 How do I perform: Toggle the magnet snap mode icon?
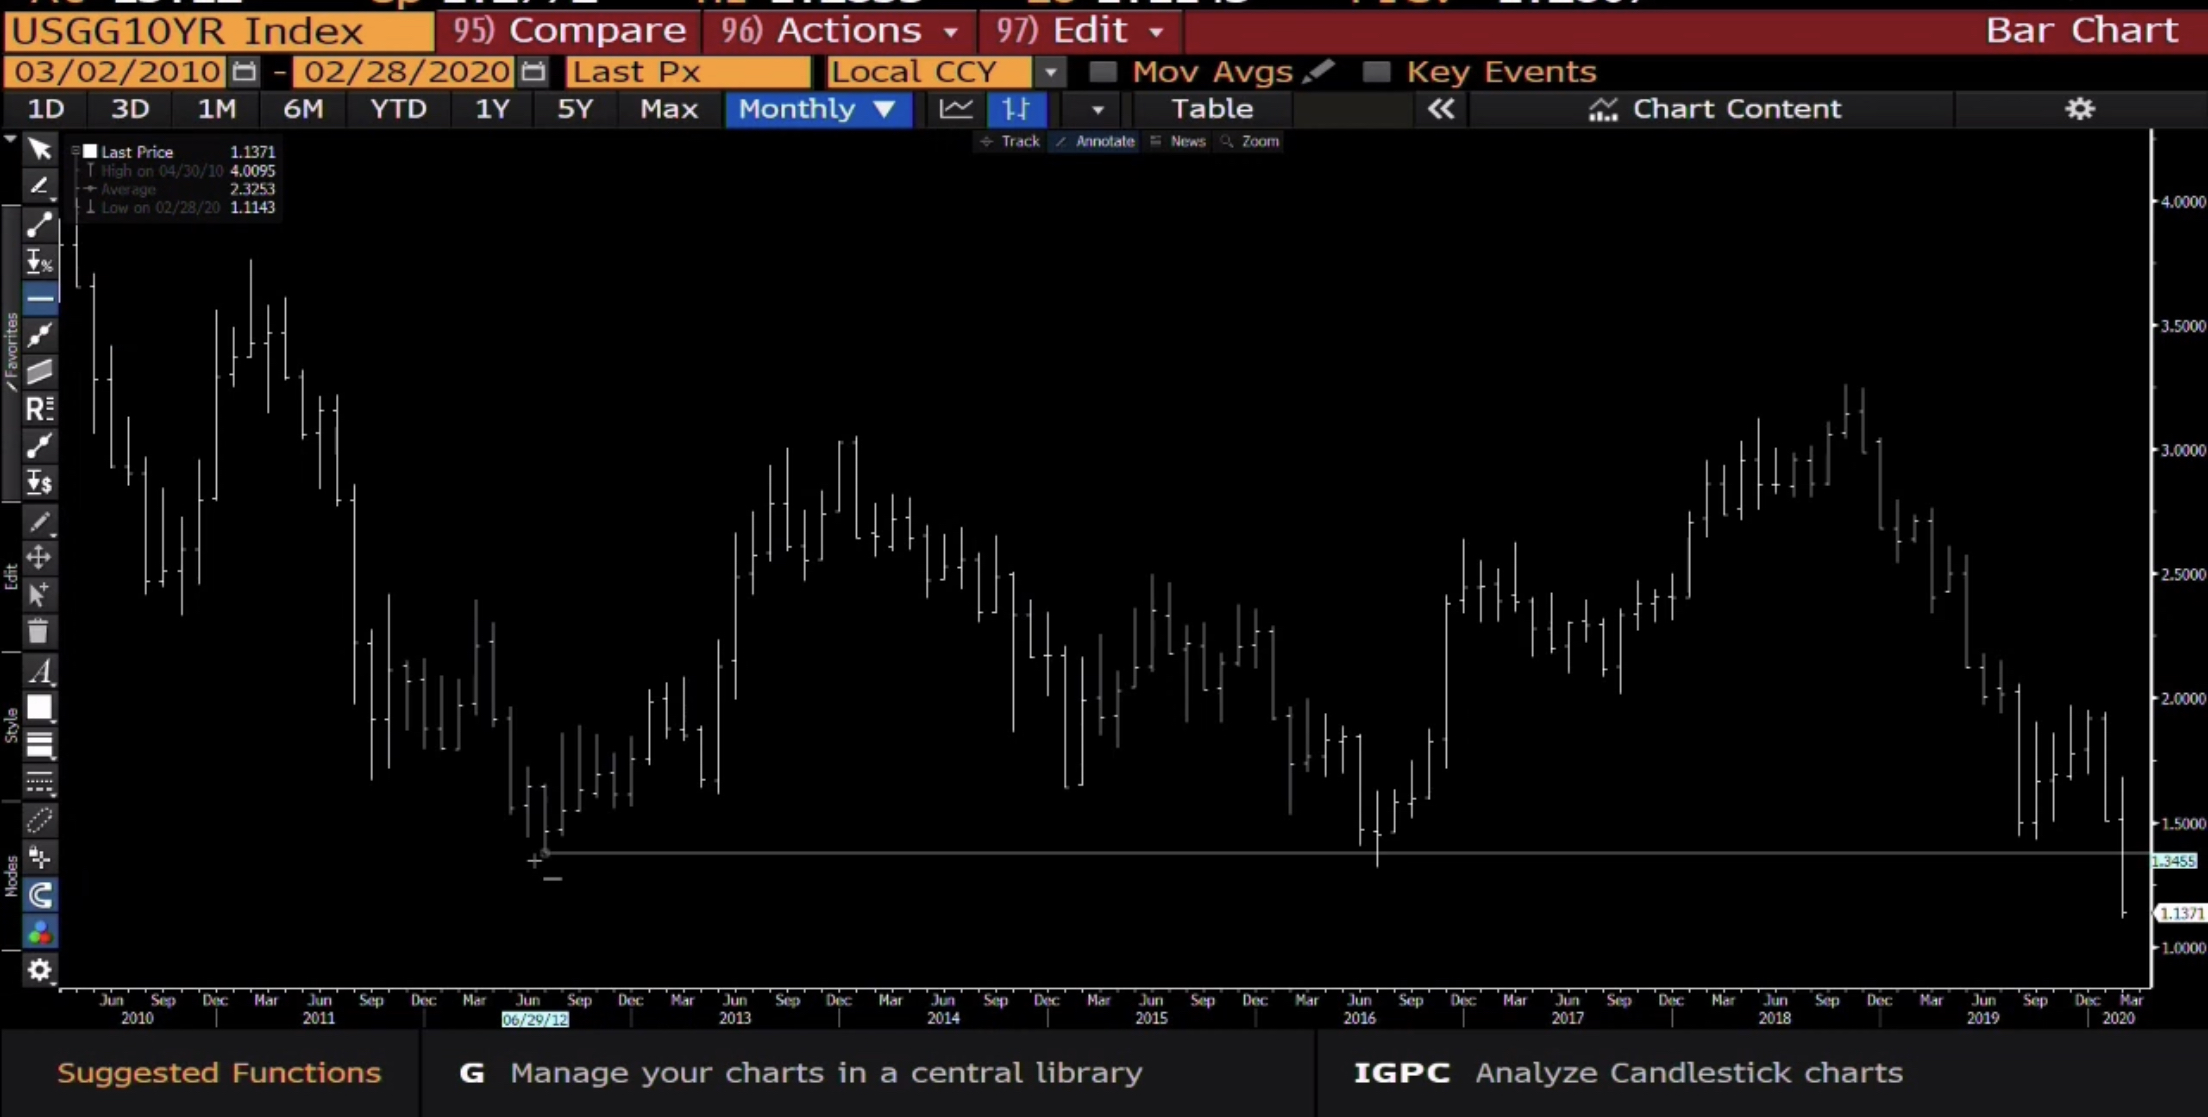tap(40, 894)
